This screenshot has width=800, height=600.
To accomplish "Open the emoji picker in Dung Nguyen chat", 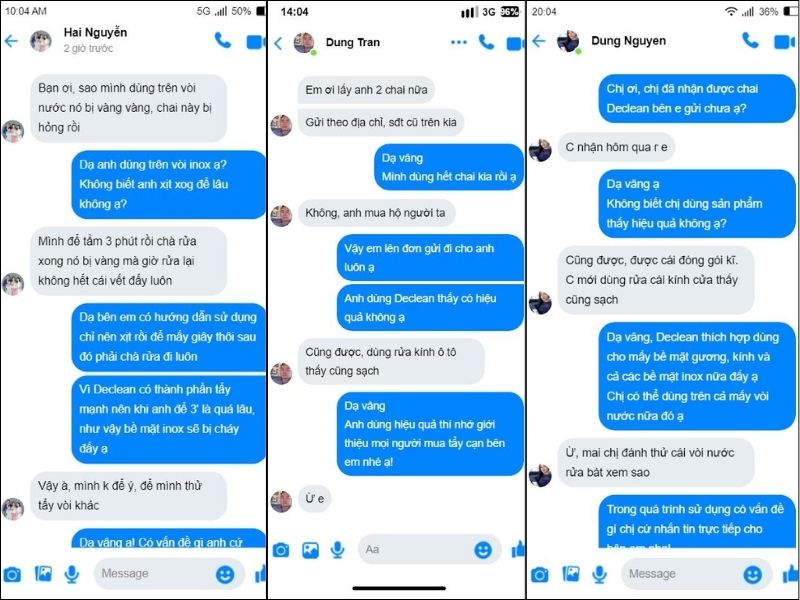I will point(753,574).
